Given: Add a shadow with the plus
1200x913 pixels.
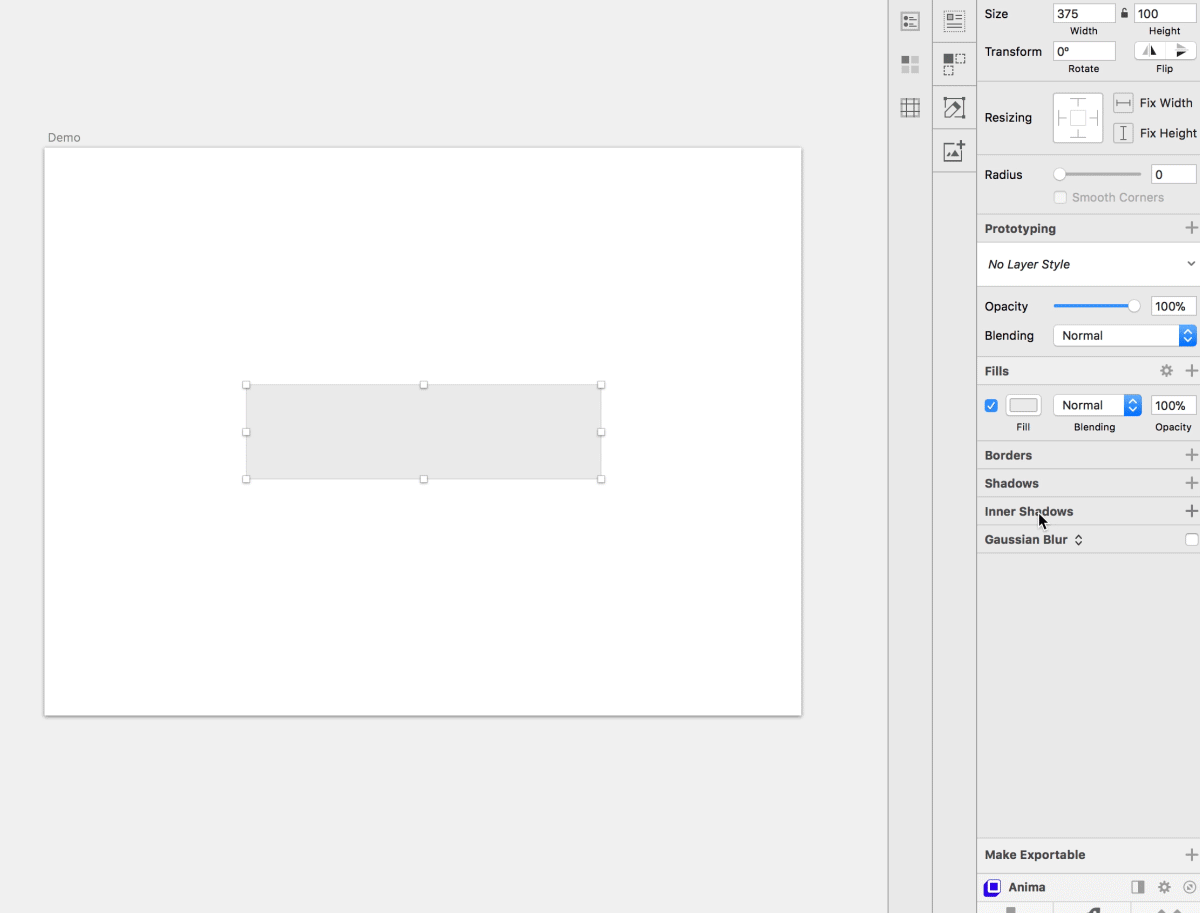Looking at the screenshot, I should tap(1191, 483).
